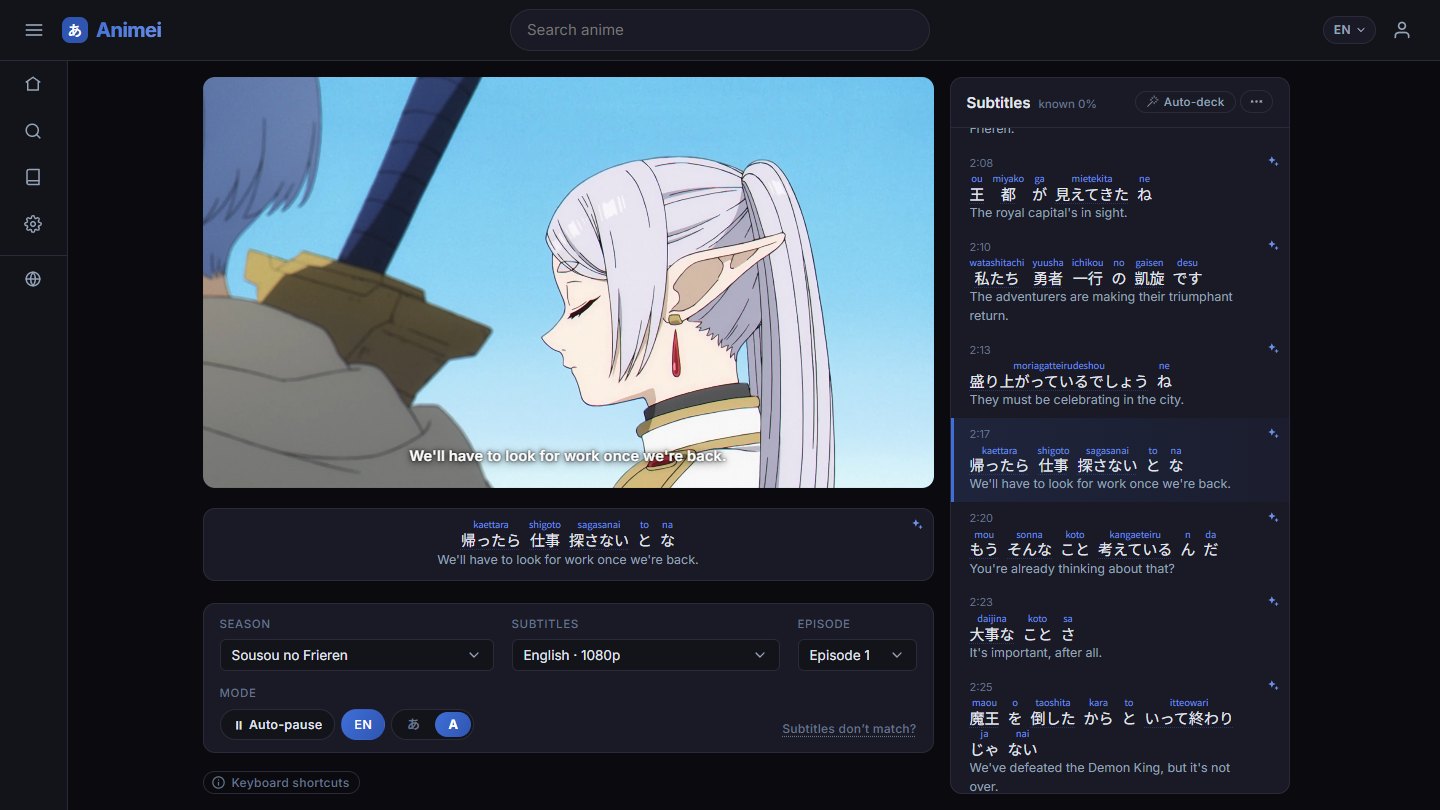Toggle the EN subtitle mode button
This screenshot has height=810, width=1440.
click(x=363, y=724)
